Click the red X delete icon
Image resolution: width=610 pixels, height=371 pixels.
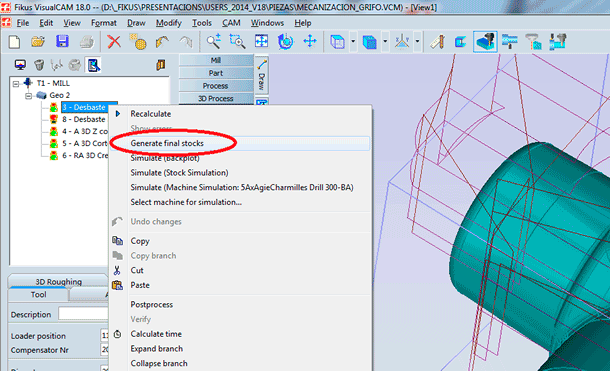click(x=114, y=42)
